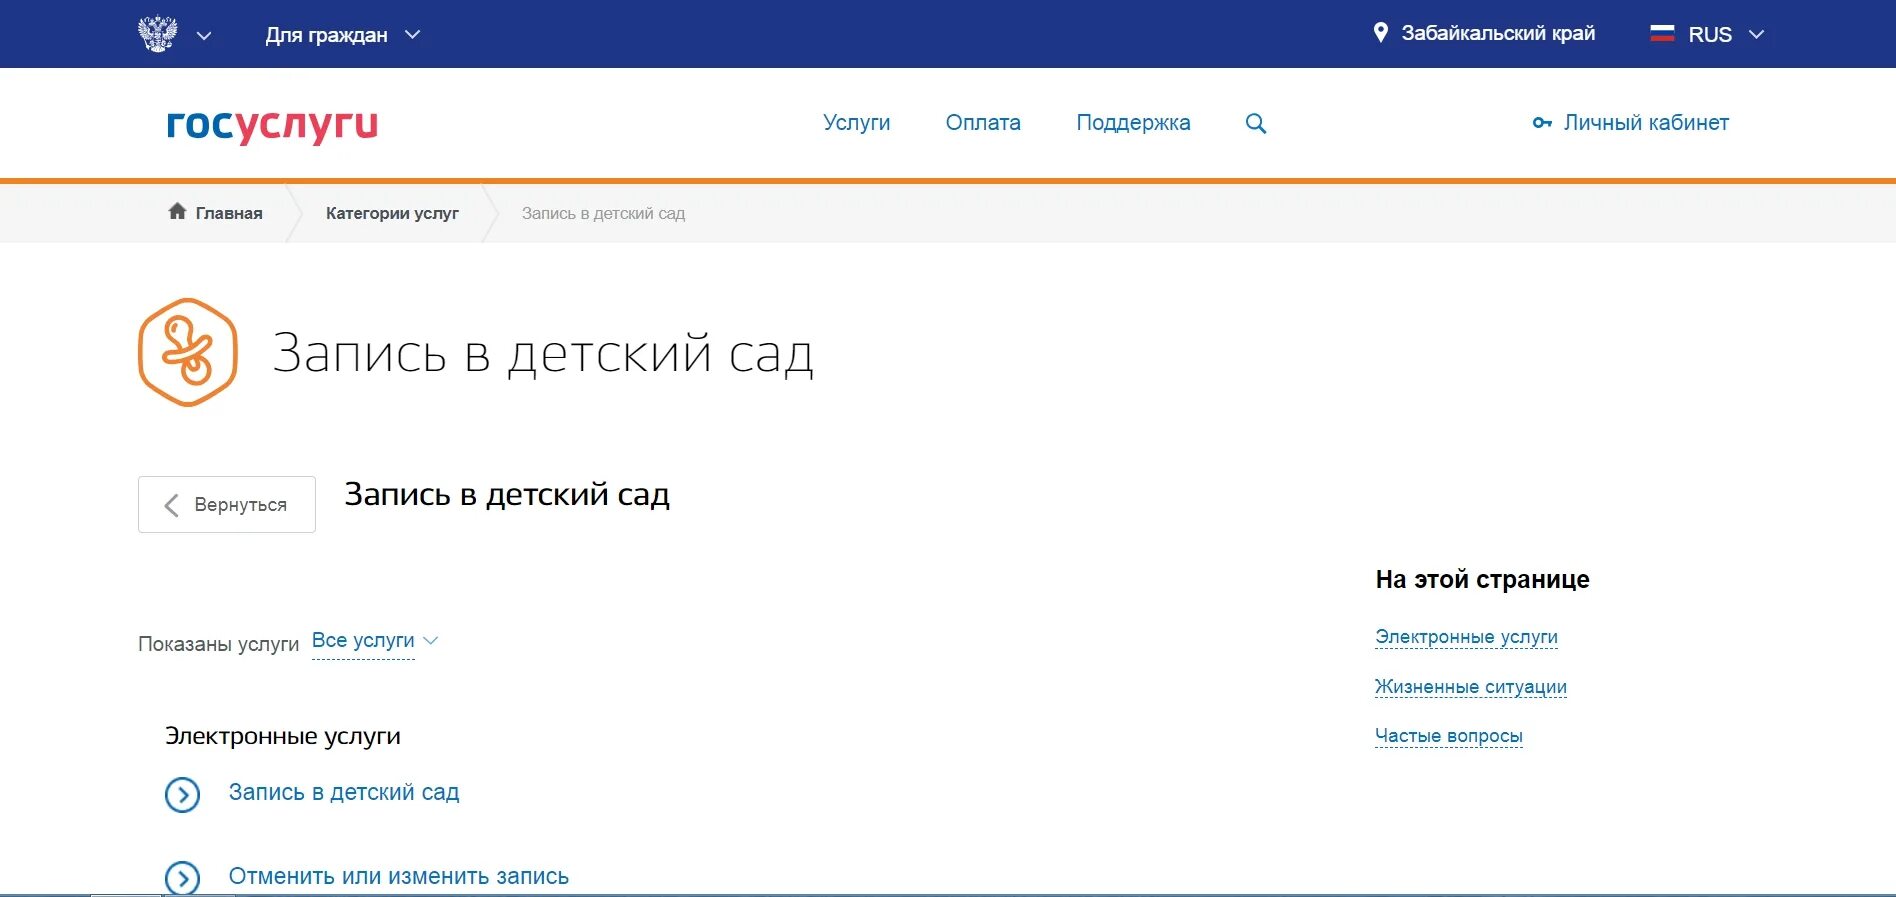This screenshot has height=897, width=1896.
Task: Click the search magnifier icon
Action: coord(1256,124)
